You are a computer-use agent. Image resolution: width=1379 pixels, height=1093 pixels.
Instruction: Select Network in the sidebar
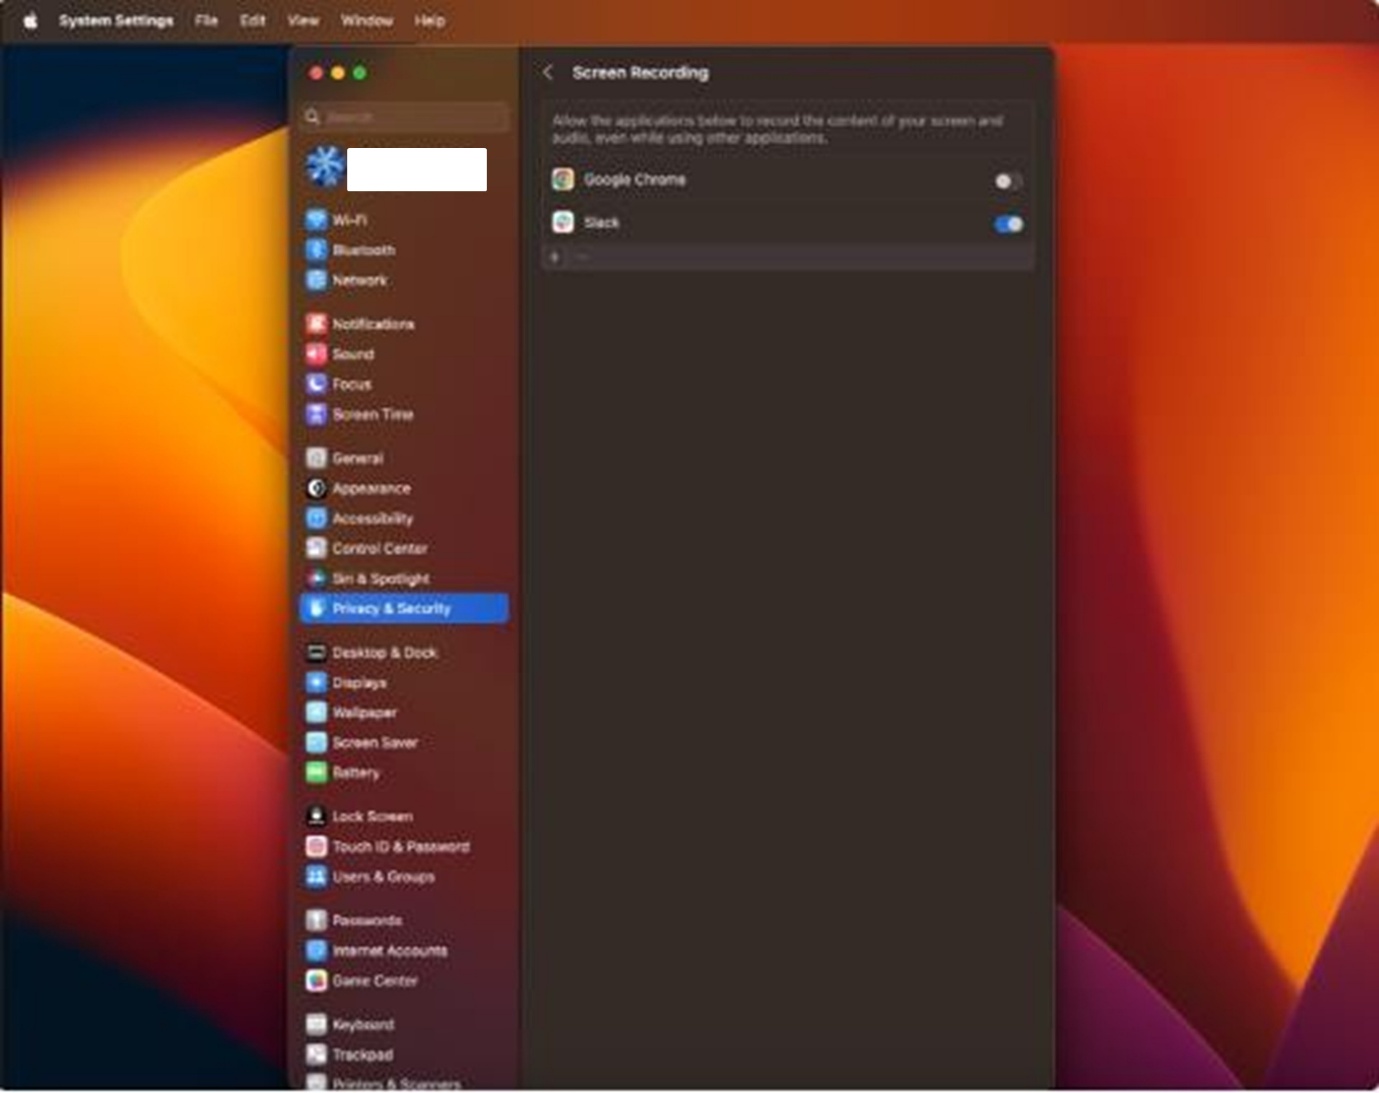(359, 281)
